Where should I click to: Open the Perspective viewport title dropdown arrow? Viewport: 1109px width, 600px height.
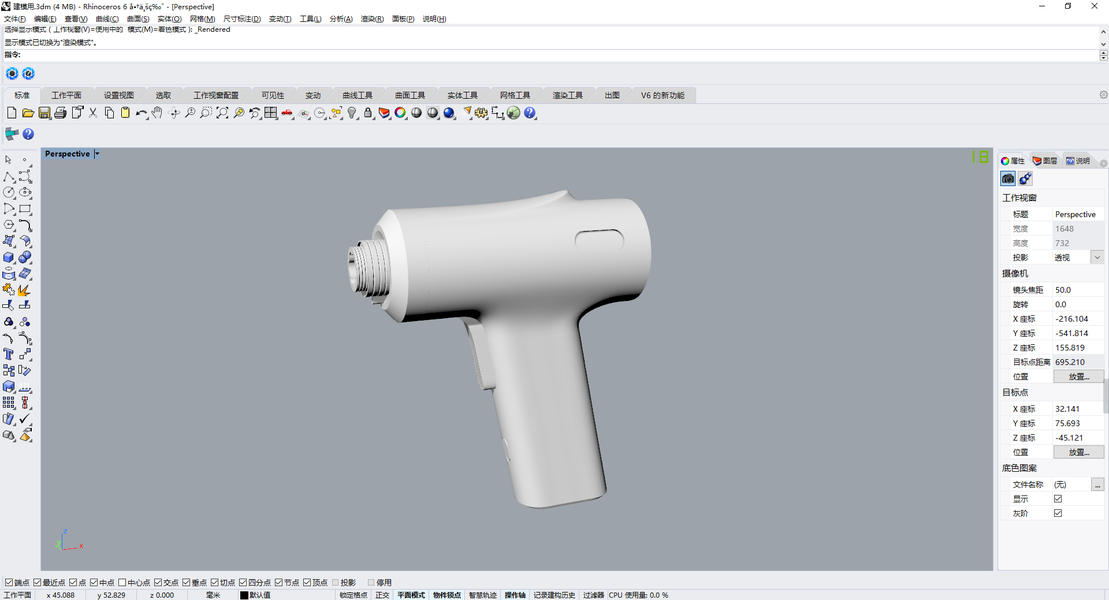click(97, 154)
